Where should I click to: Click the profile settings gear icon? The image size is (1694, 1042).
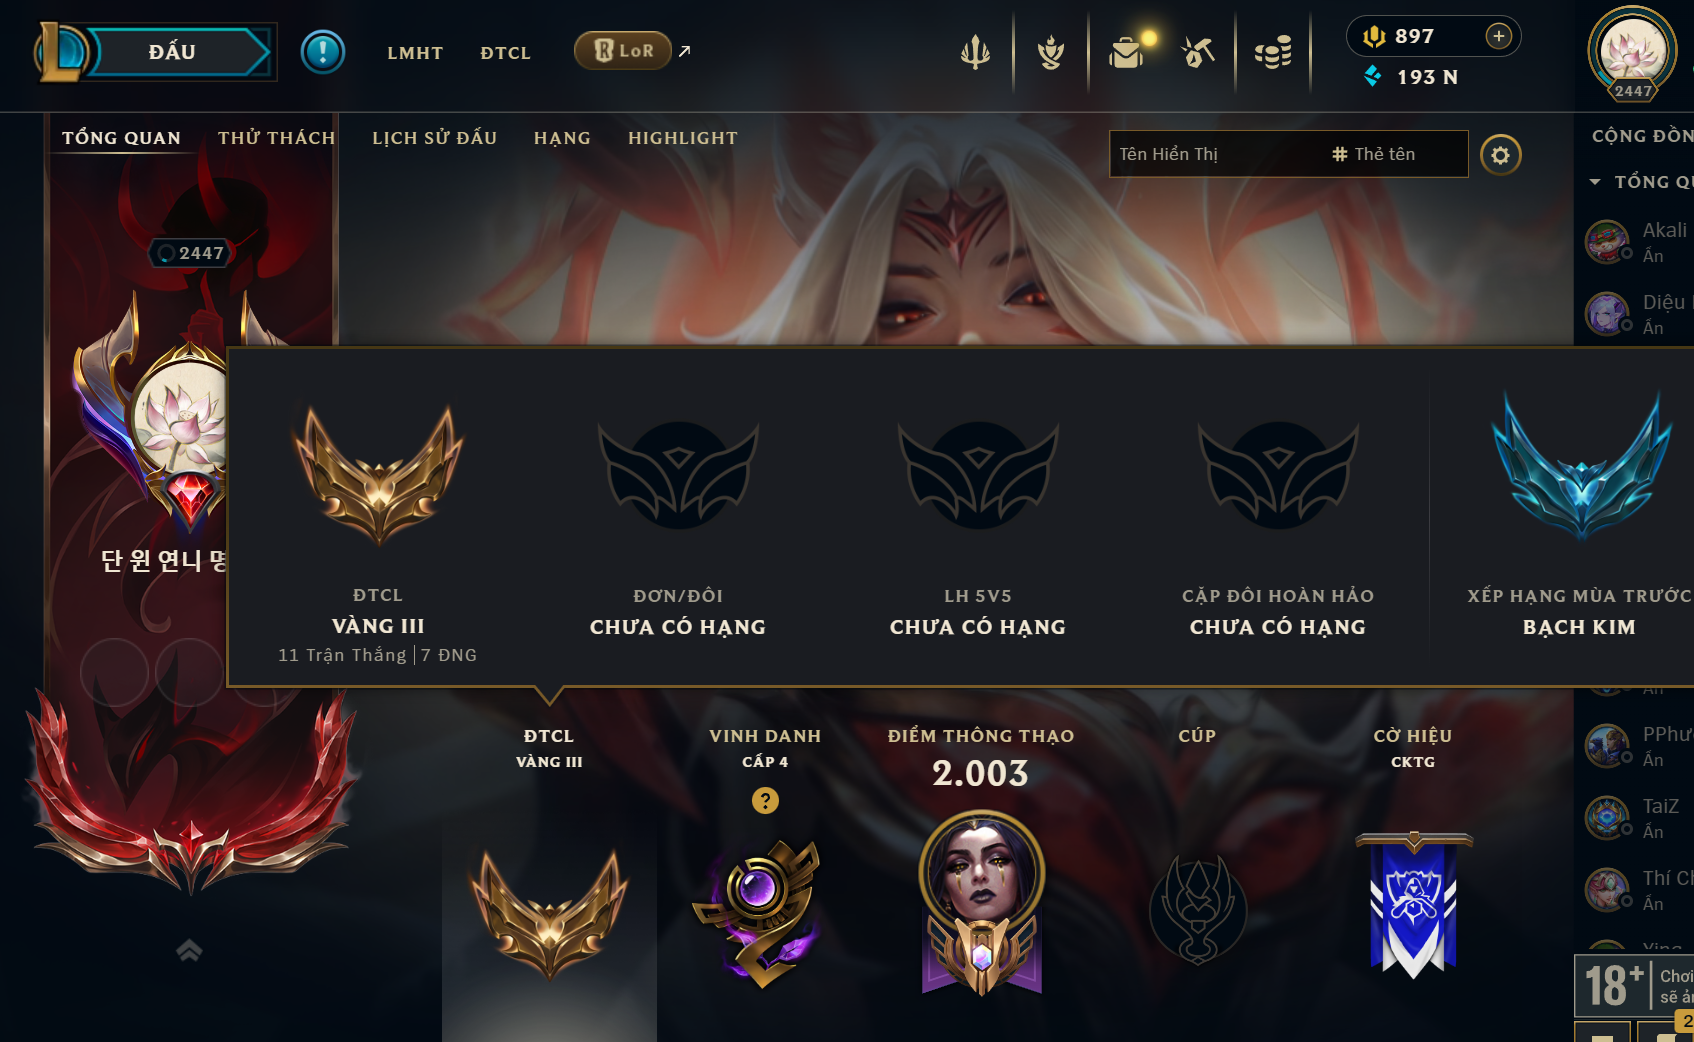pos(1500,155)
